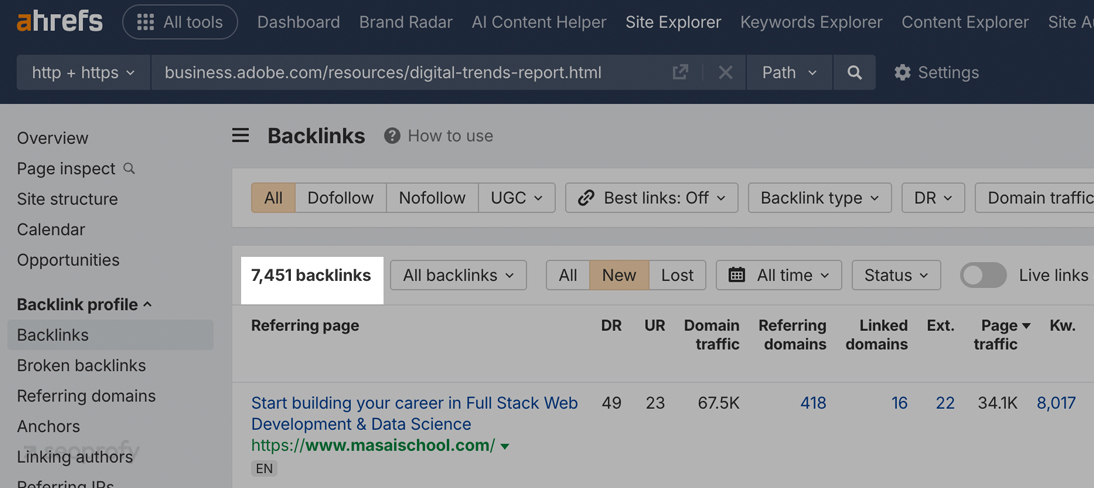Open Content Explorer
The image size is (1094, 488).
[965, 22]
